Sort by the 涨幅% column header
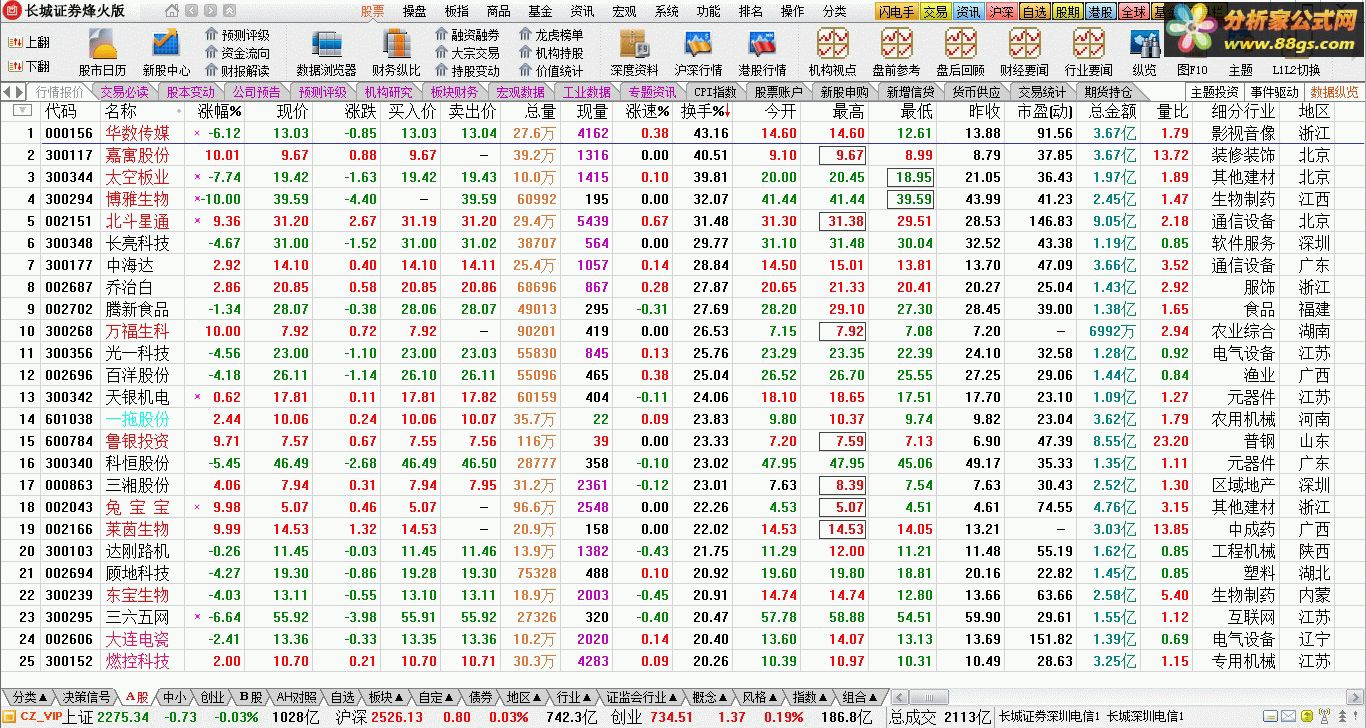Viewport: 1366px width, 728px height. click(220, 111)
